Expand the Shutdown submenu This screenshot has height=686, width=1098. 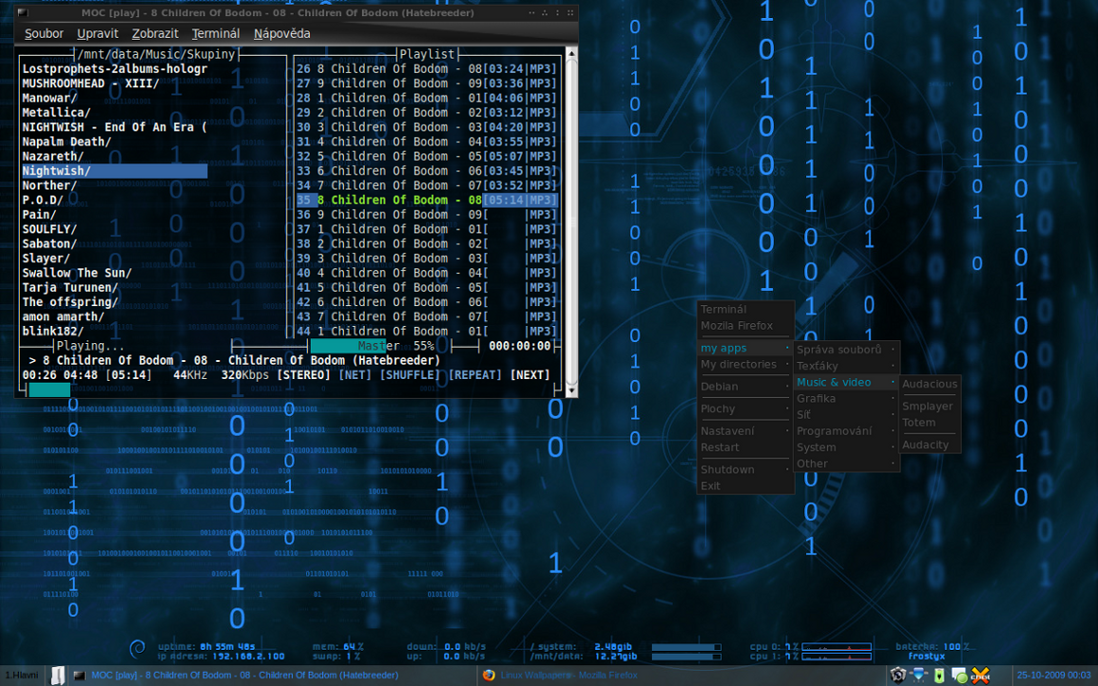point(745,470)
